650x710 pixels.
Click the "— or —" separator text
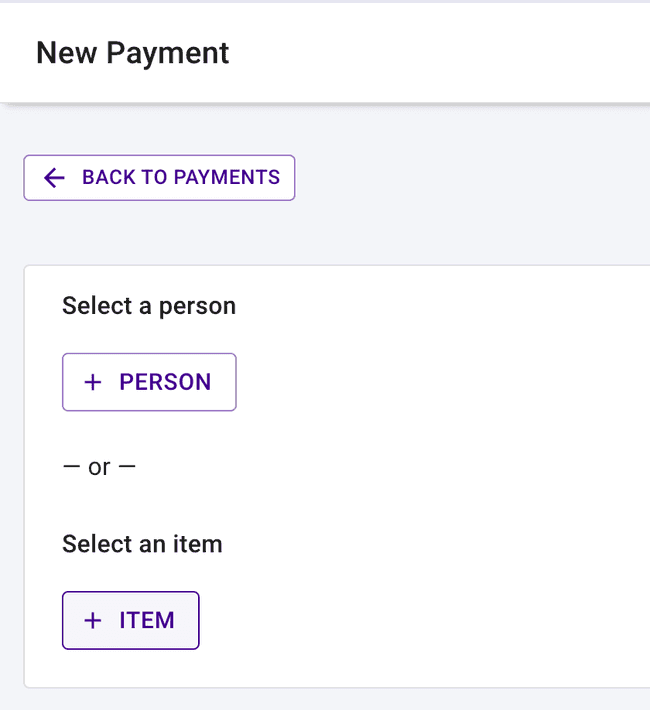coord(98,467)
